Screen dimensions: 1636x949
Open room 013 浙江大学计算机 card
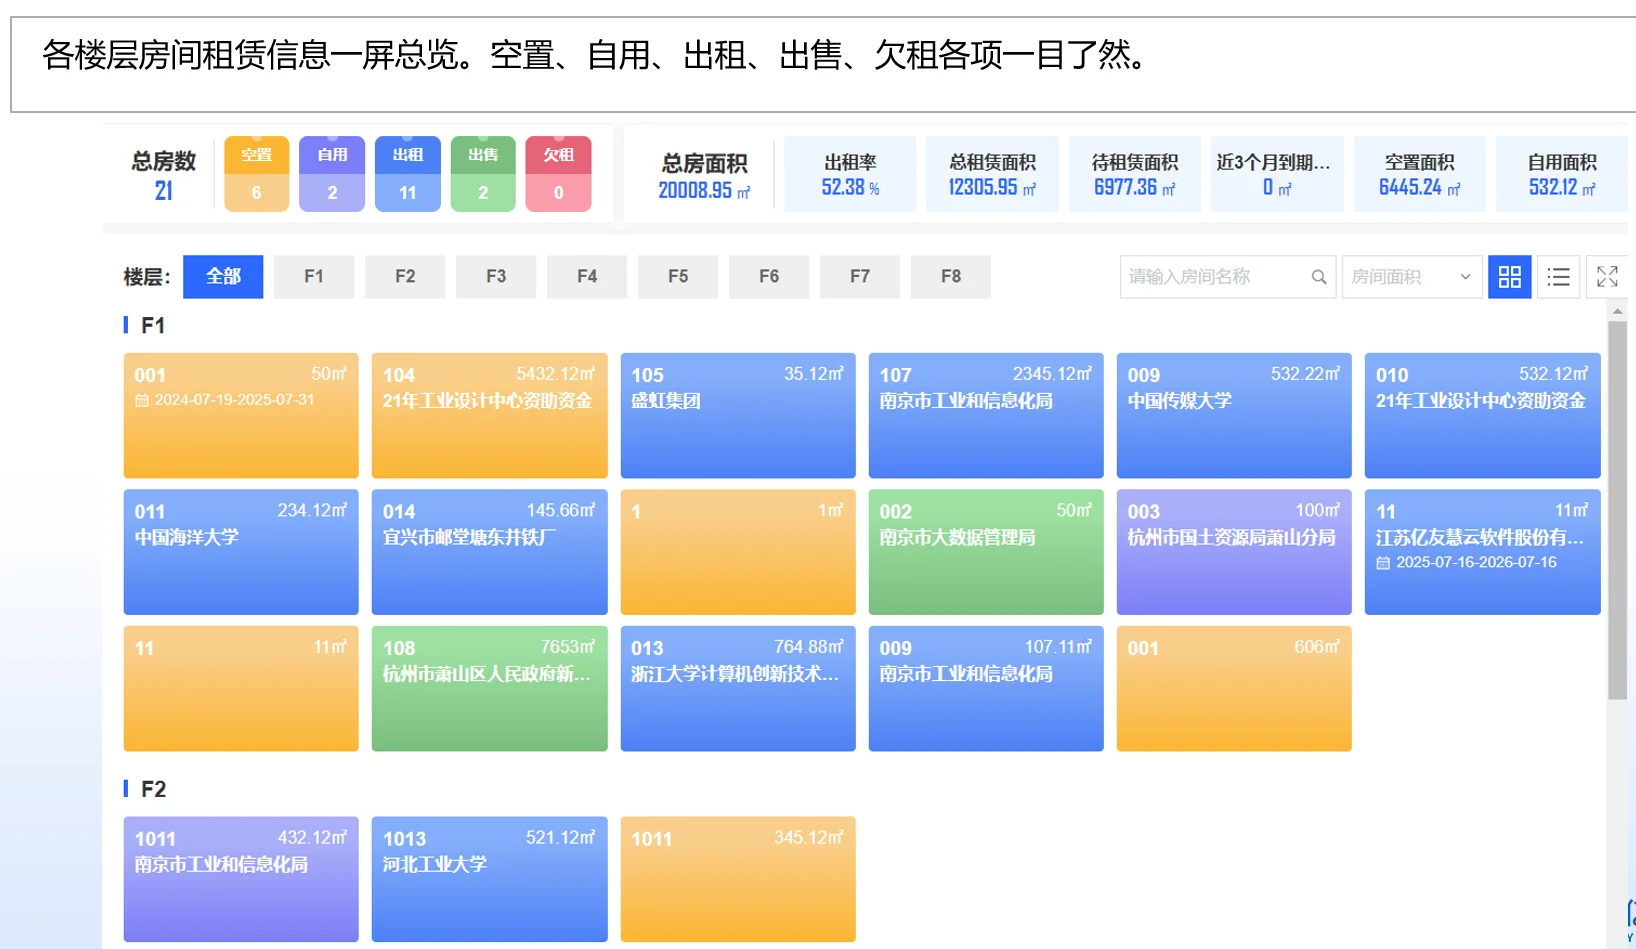pyautogui.click(x=738, y=689)
